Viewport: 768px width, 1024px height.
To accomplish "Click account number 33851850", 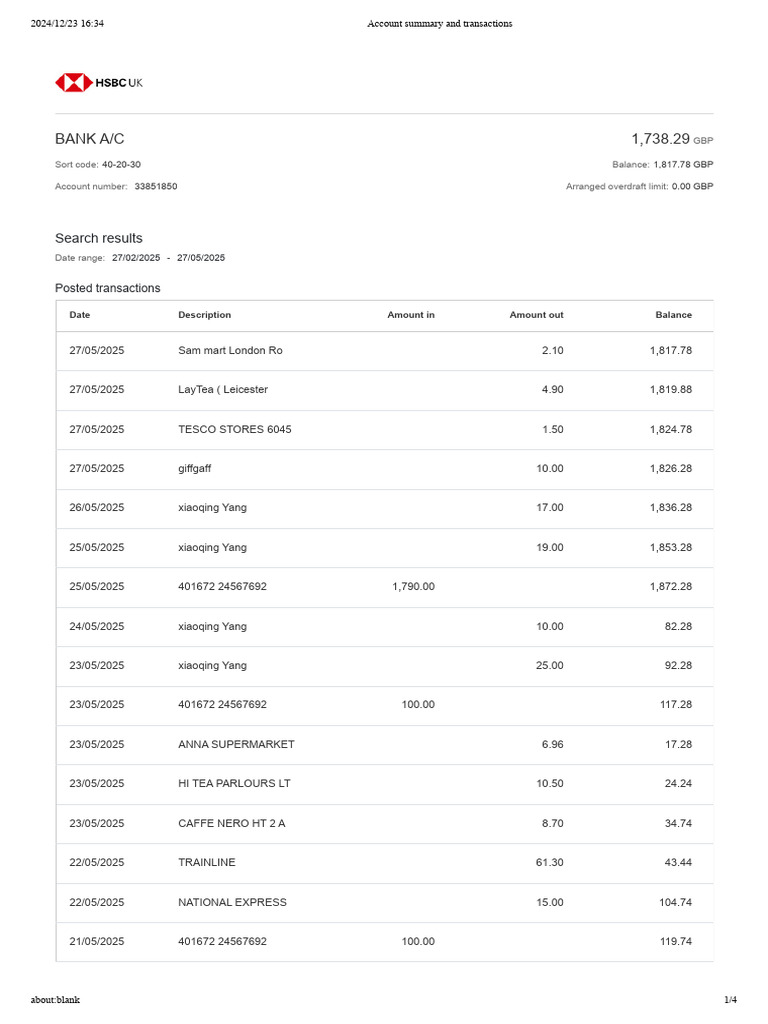I will coord(155,186).
